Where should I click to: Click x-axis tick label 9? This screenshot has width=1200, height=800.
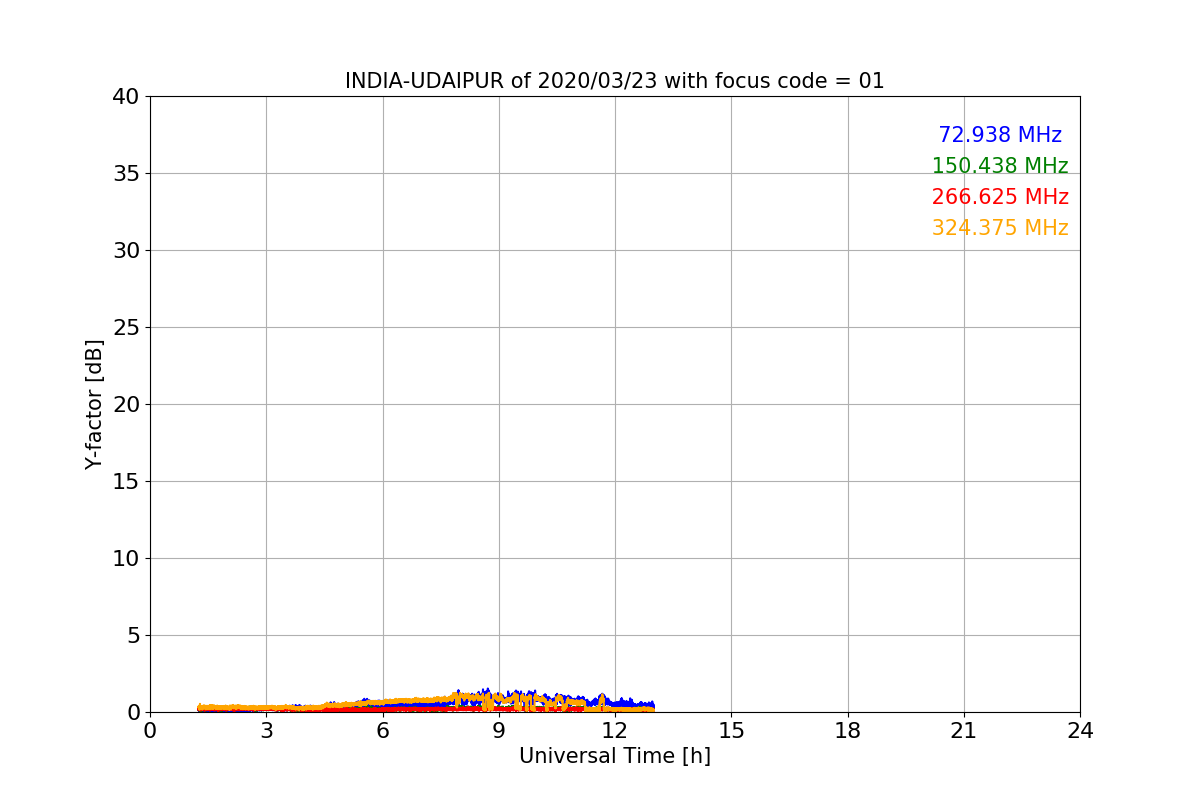(x=499, y=731)
